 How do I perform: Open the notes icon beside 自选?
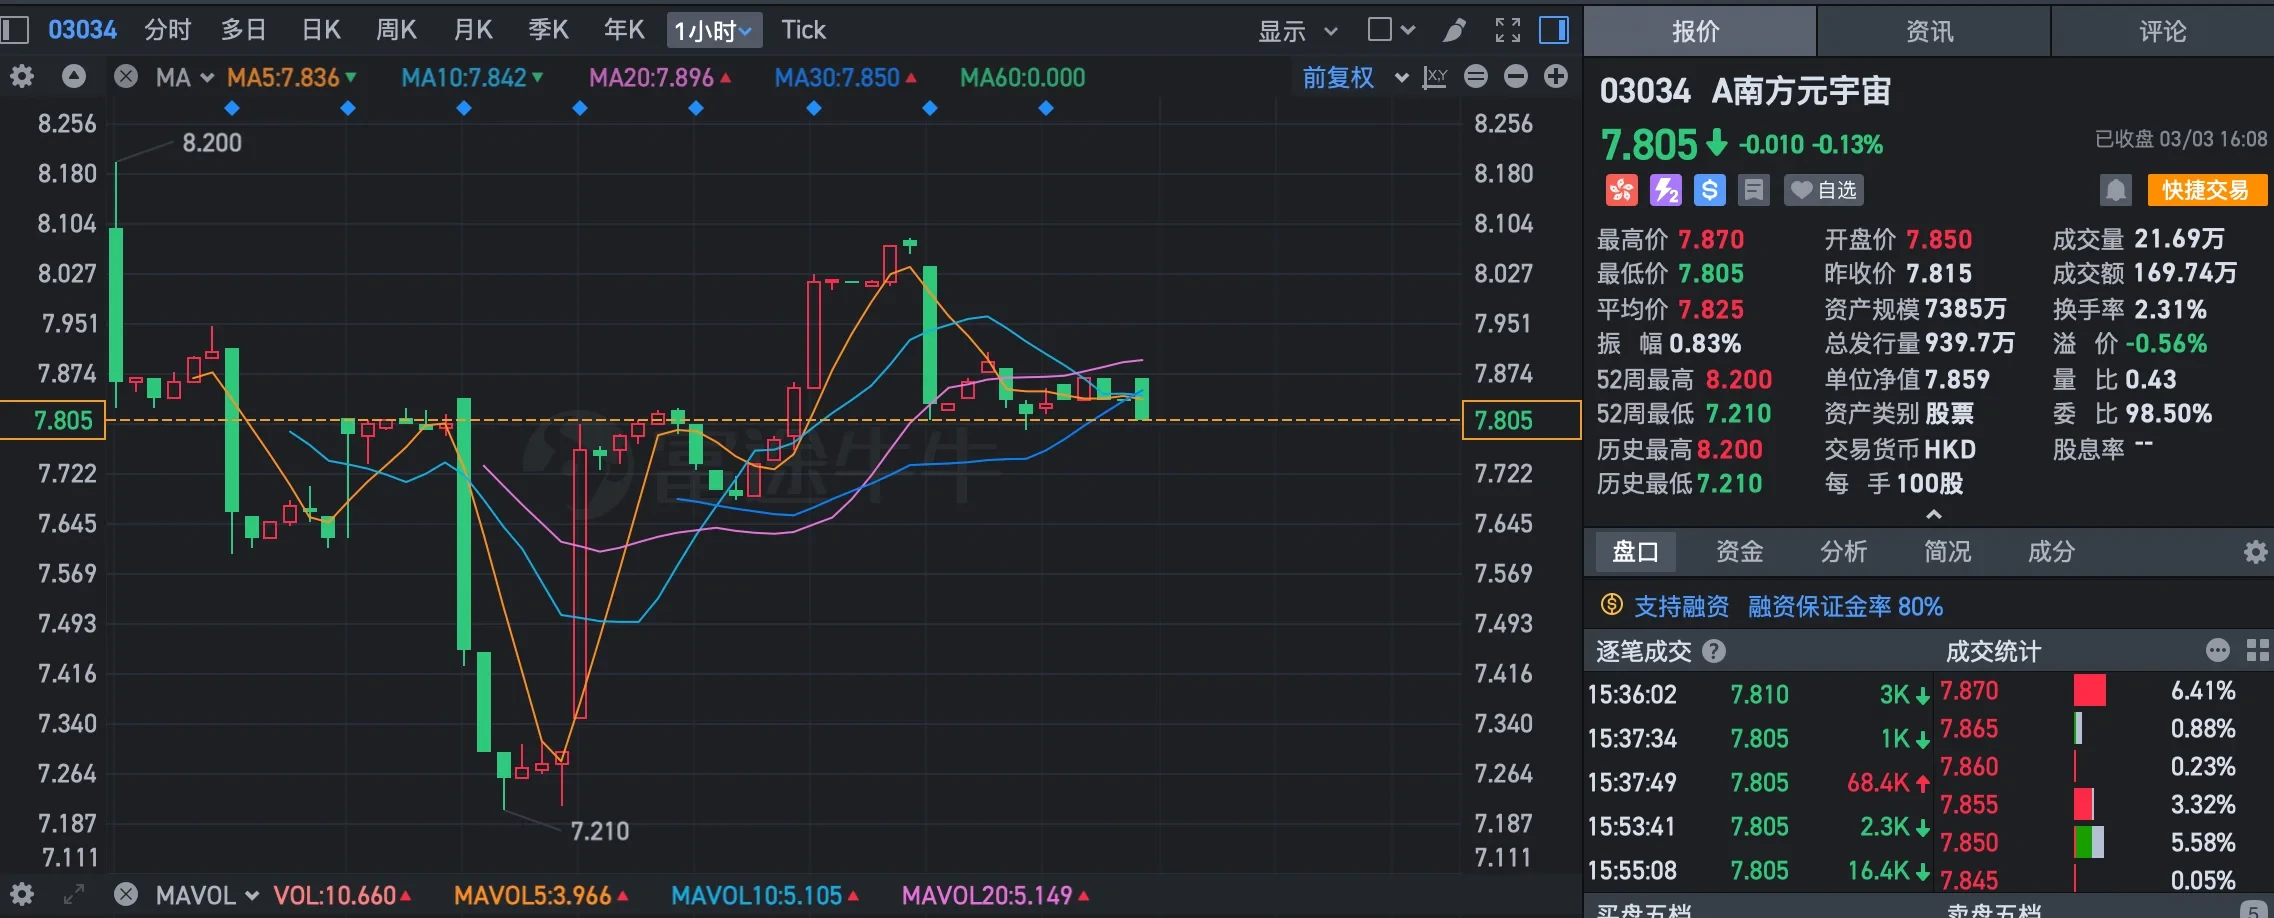(x=1753, y=190)
